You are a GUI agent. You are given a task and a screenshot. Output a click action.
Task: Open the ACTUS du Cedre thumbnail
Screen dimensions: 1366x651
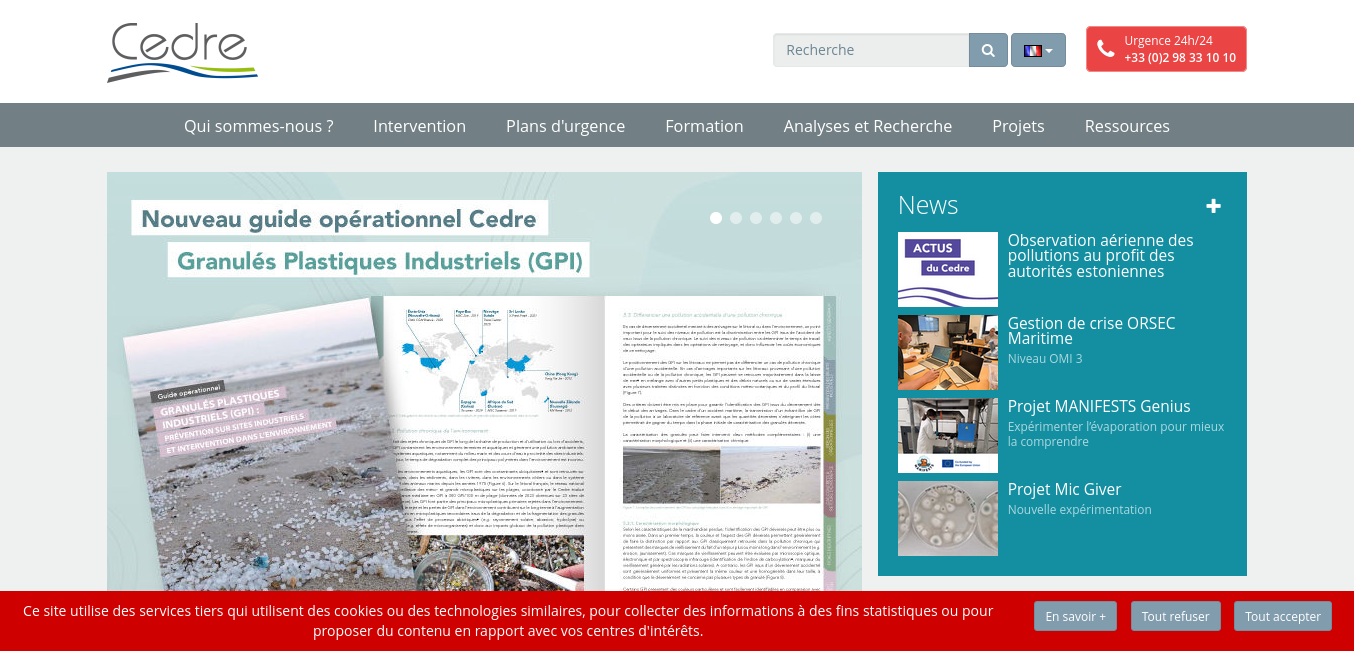pyautogui.click(x=948, y=269)
